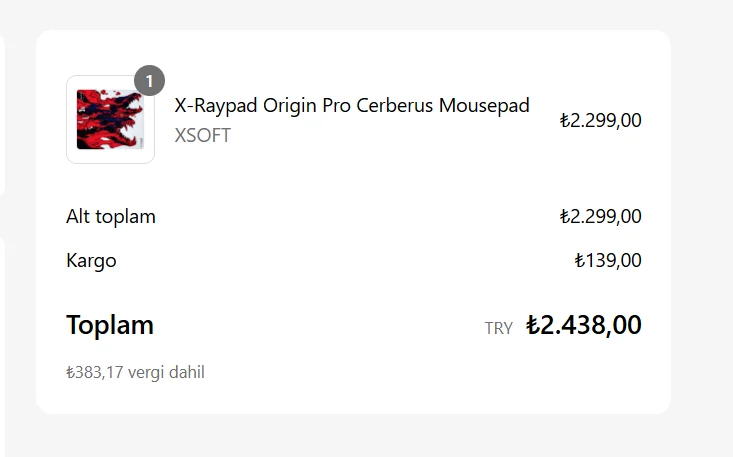
Task: Click the bold Toplam label
Action: [x=110, y=325]
